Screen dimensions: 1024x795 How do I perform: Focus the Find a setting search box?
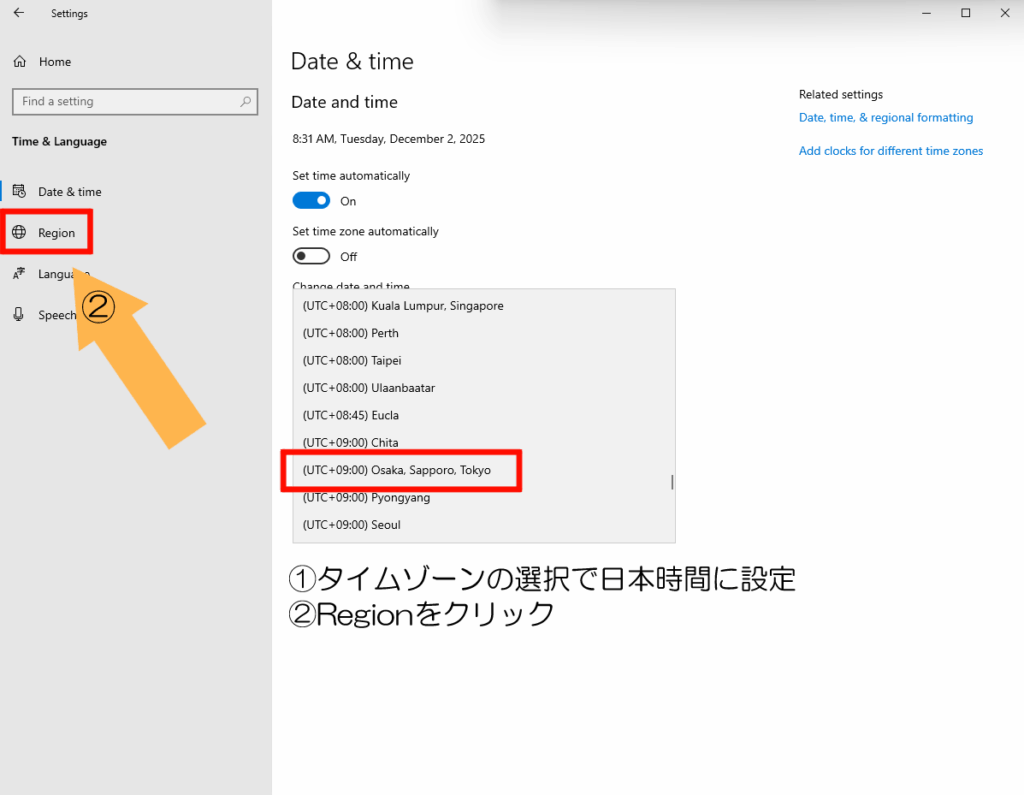[x=125, y=101]
